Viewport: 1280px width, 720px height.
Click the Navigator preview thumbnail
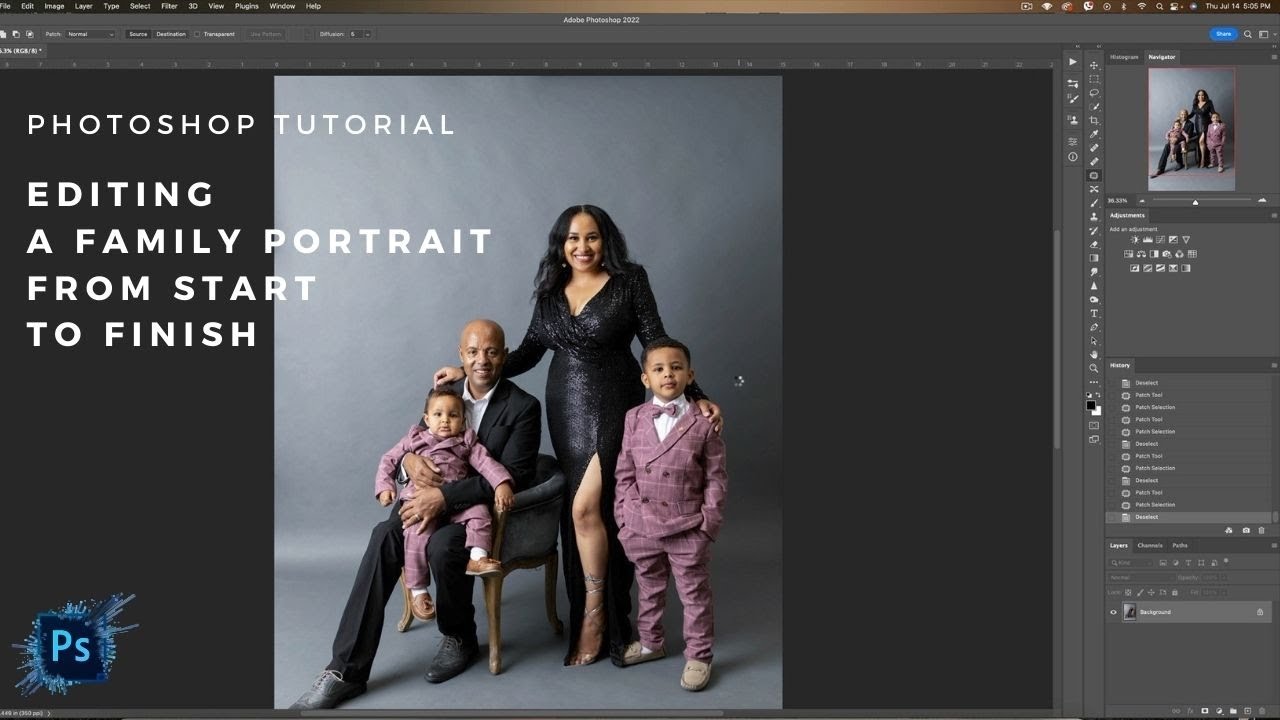point(1191,129)
